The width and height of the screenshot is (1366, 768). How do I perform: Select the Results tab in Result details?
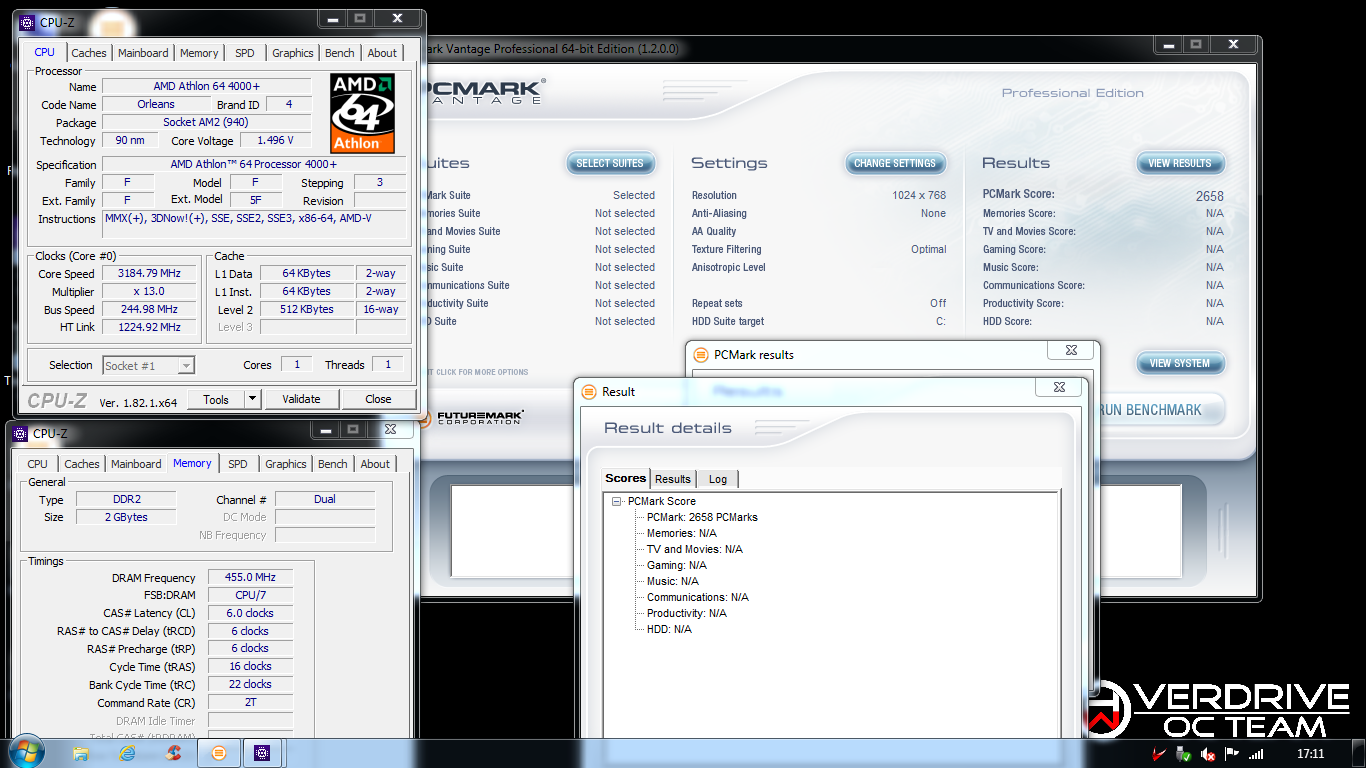pyautogui.click(x=673, y=479)
